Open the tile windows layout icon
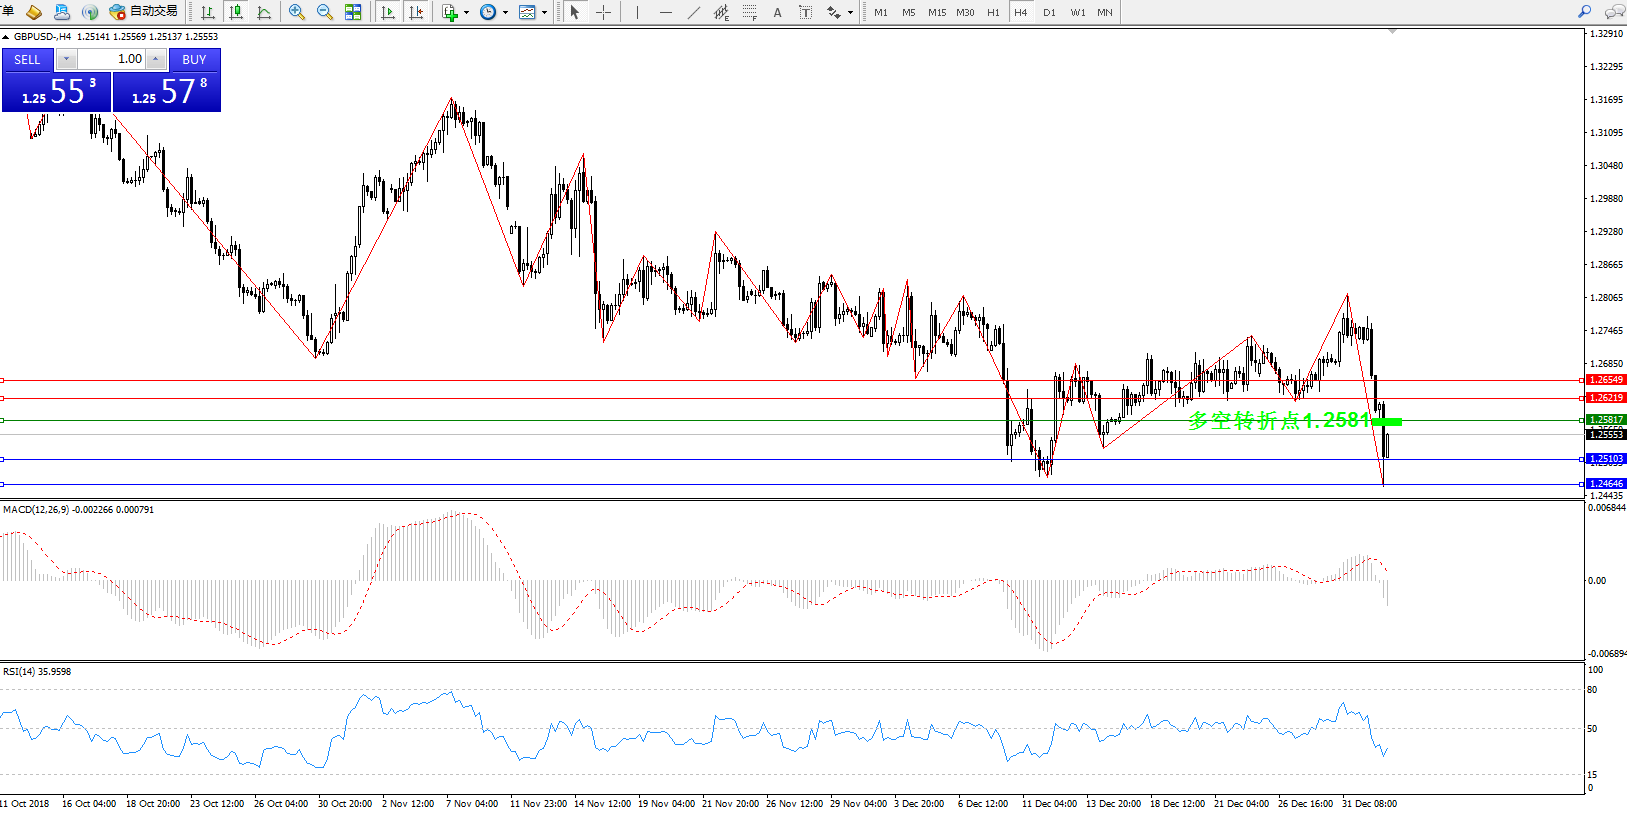This screenshot has height=815, width=1627. 353,12
